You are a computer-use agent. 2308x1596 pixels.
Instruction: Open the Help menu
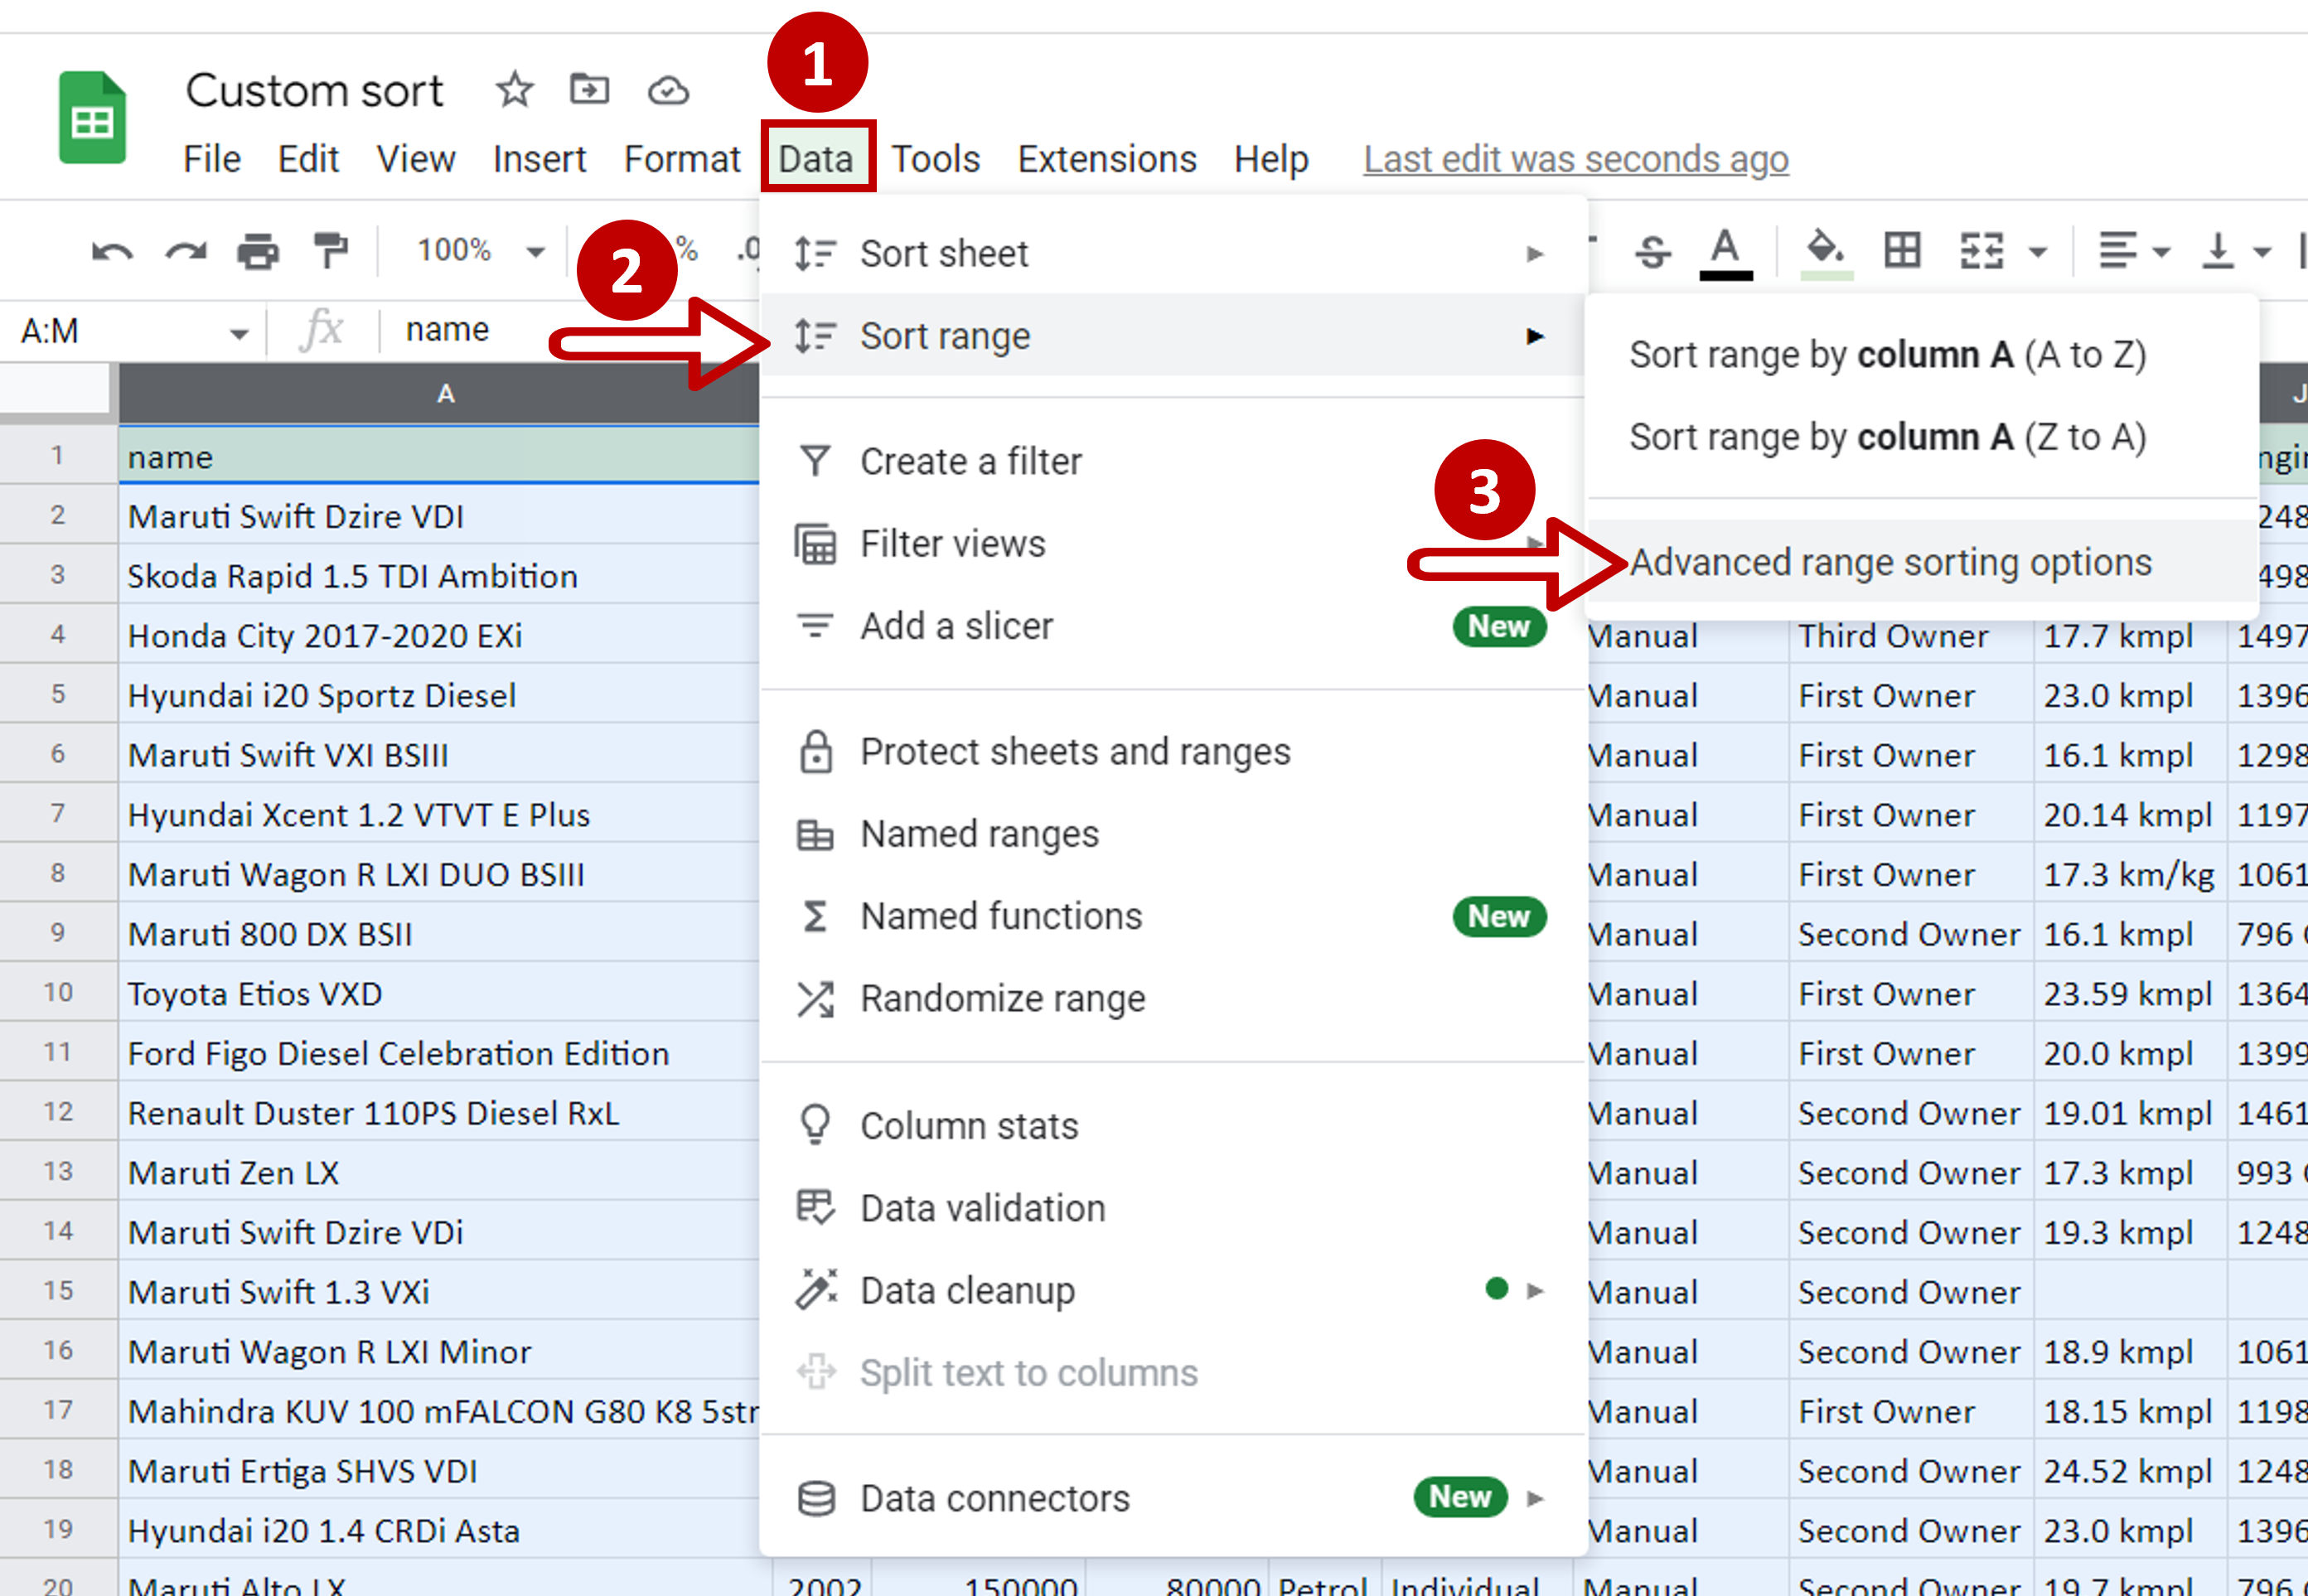pyautogui.click(x=1271, y=159)
